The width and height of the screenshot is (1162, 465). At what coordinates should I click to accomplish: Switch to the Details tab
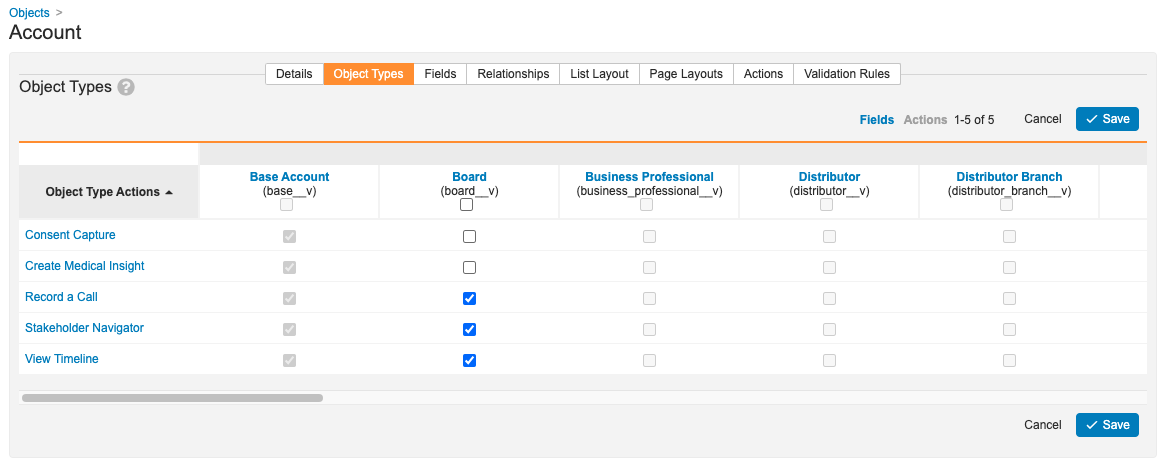point(294,74)
